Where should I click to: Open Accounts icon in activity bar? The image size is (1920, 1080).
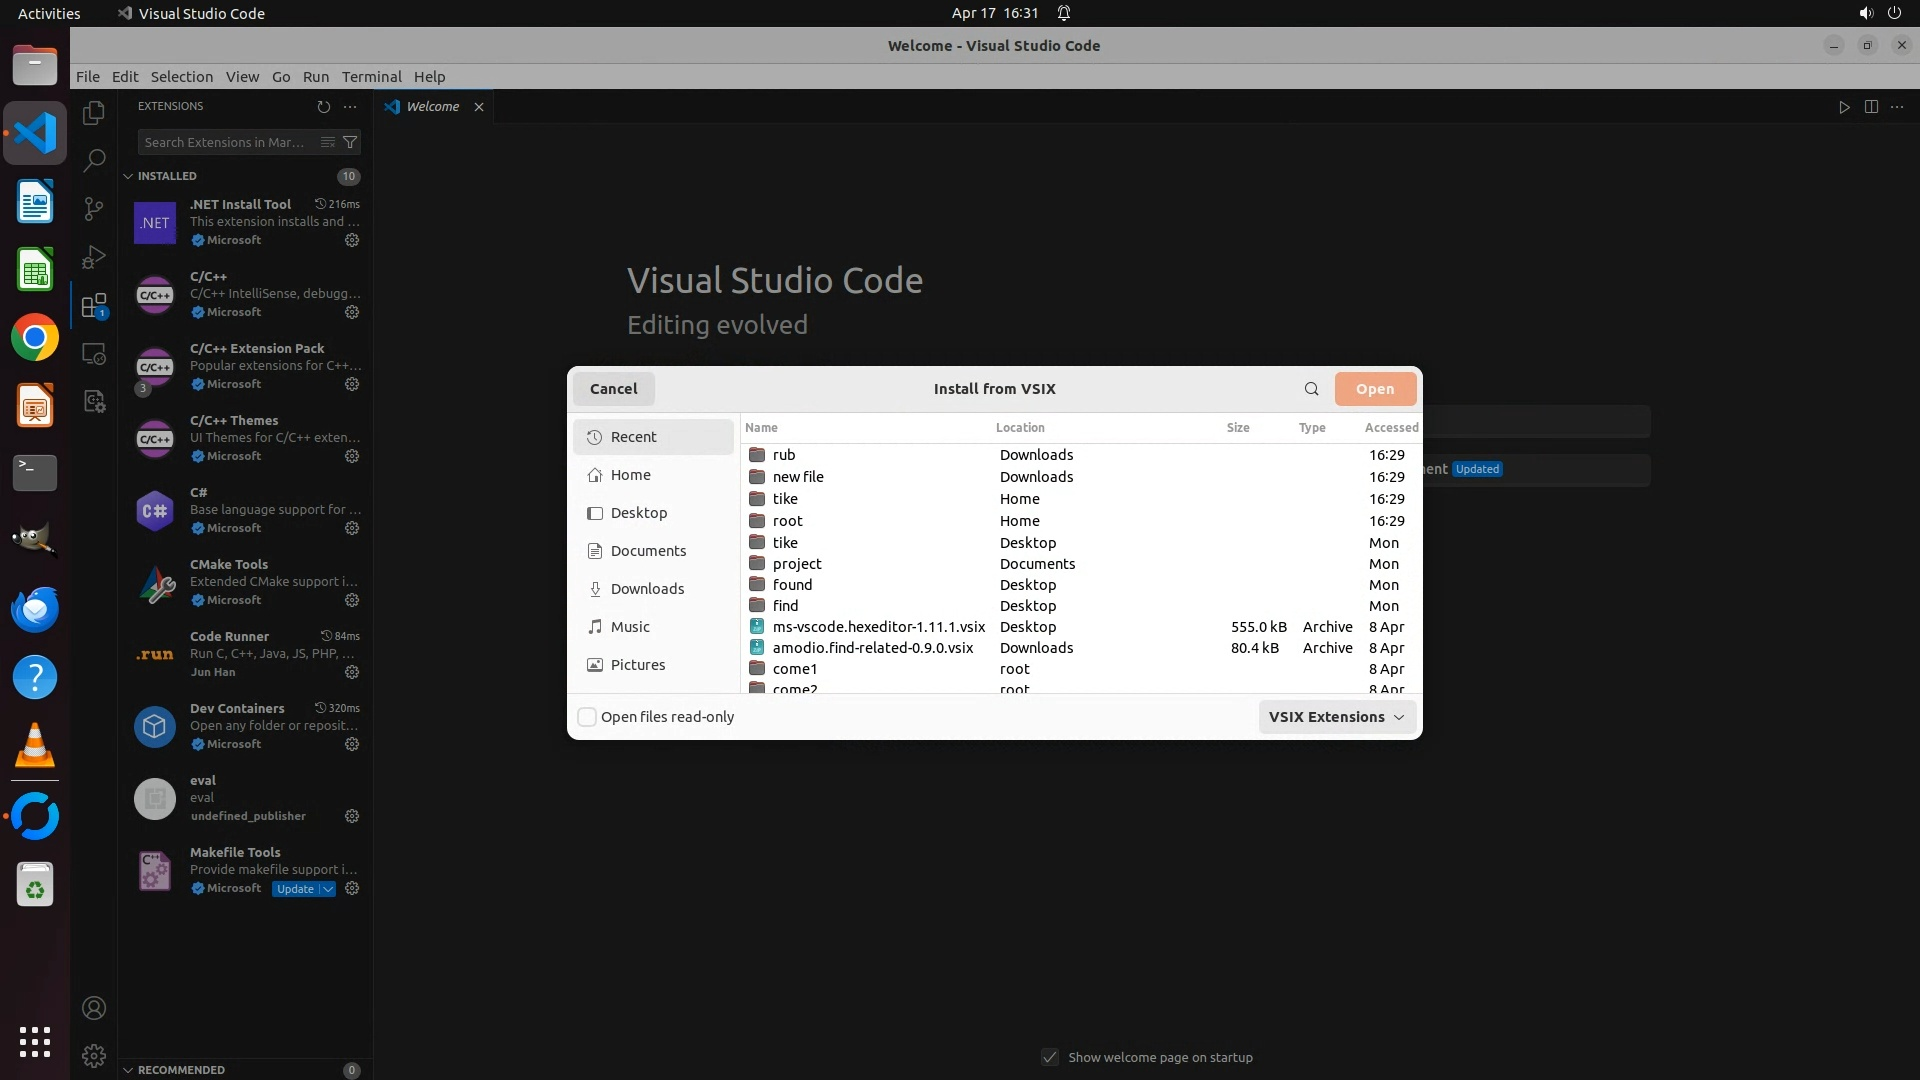coord(94,1008)
